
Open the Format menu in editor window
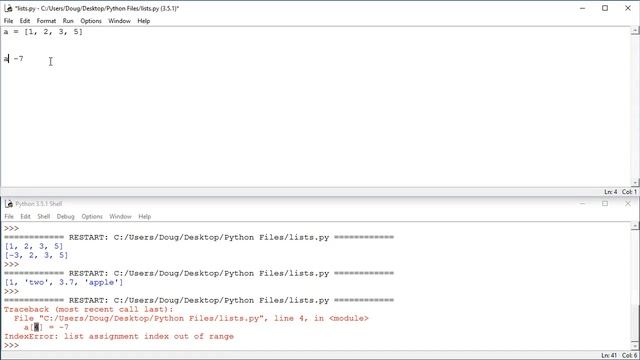point(46,21)
